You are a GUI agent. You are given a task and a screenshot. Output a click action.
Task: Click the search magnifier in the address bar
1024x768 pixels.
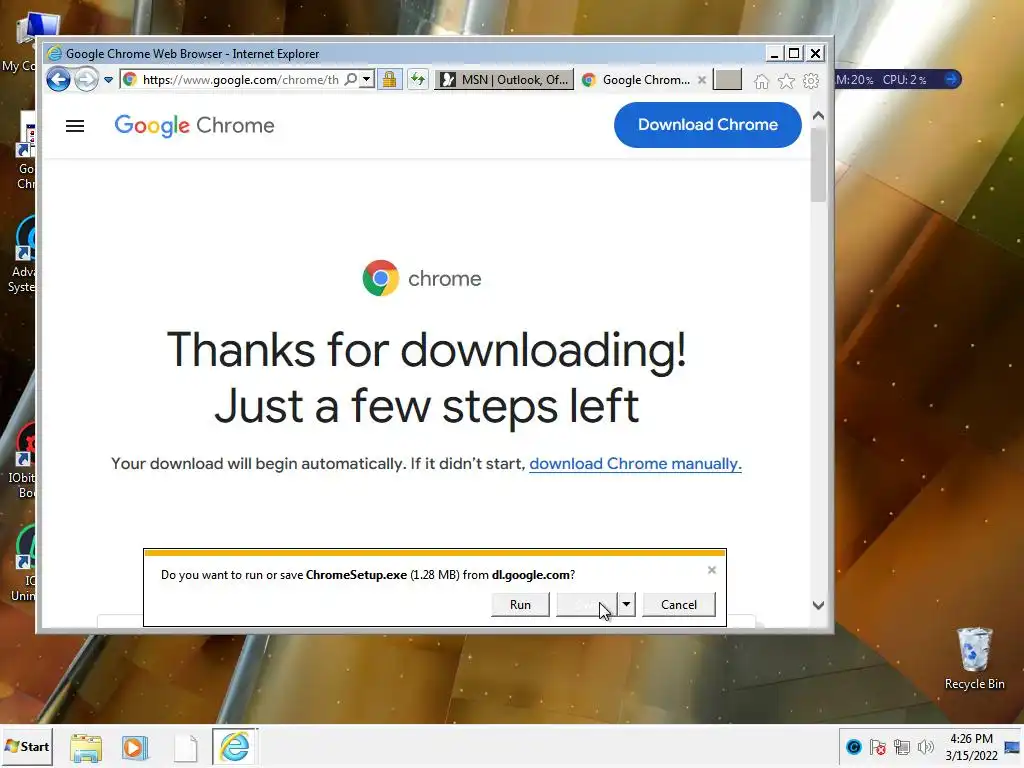tap(351, 80)
